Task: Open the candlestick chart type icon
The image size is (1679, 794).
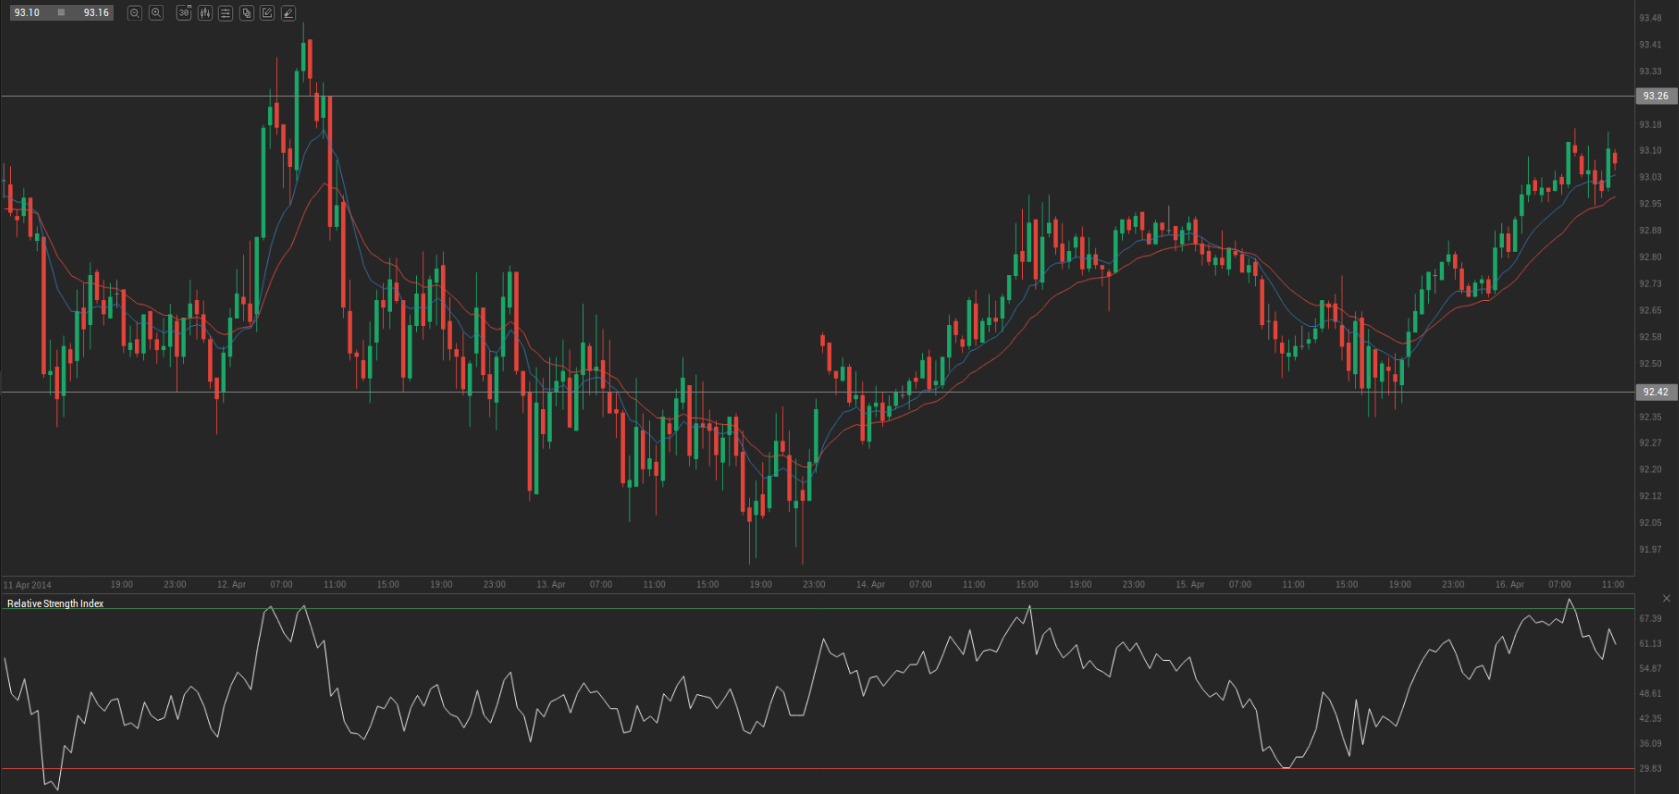Action: tap(205, 13)
